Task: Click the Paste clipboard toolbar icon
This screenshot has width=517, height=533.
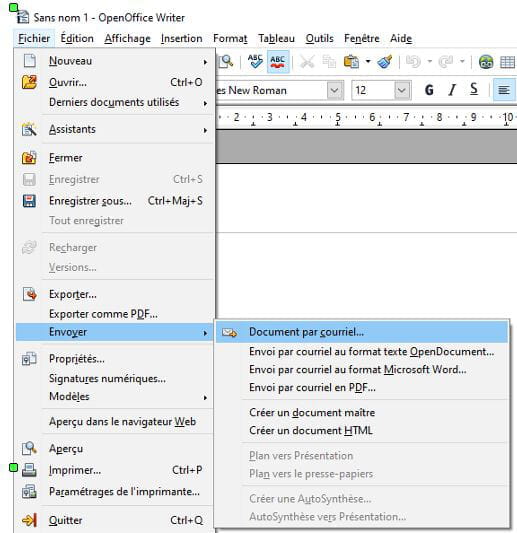Action: (x=351, y=62)
